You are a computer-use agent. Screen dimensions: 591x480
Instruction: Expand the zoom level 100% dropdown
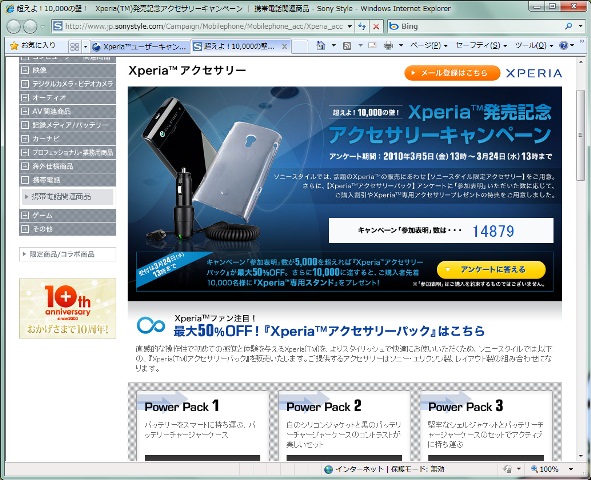coord(571,469)
